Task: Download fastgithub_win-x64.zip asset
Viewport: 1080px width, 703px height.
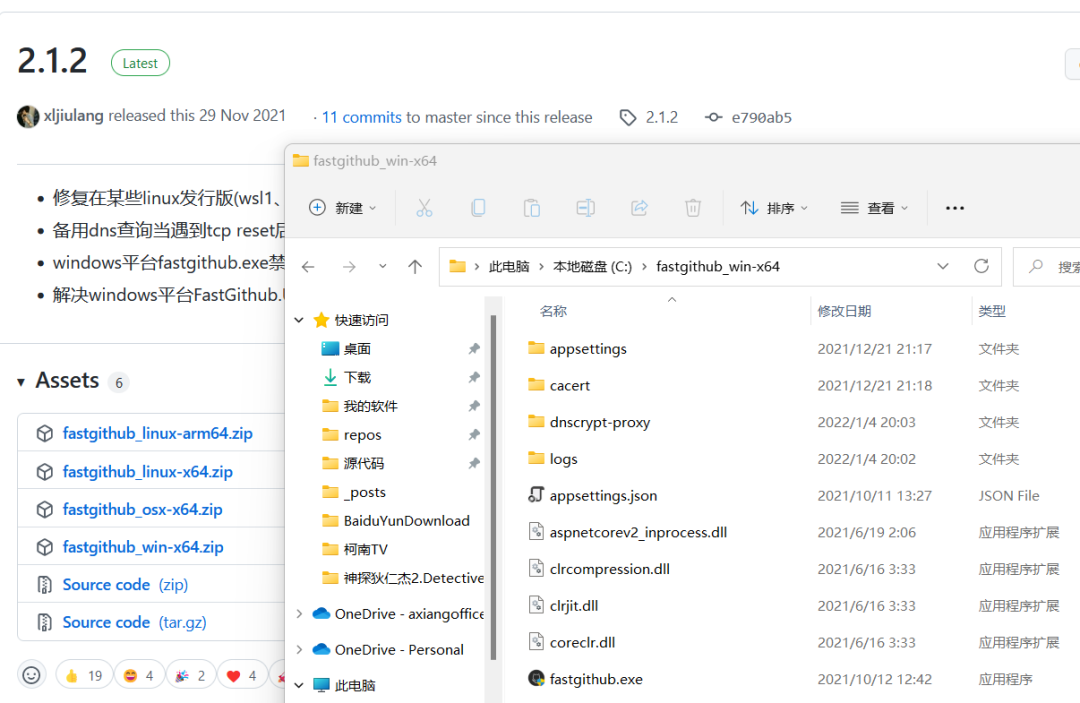Action: [x=143, y=547]
